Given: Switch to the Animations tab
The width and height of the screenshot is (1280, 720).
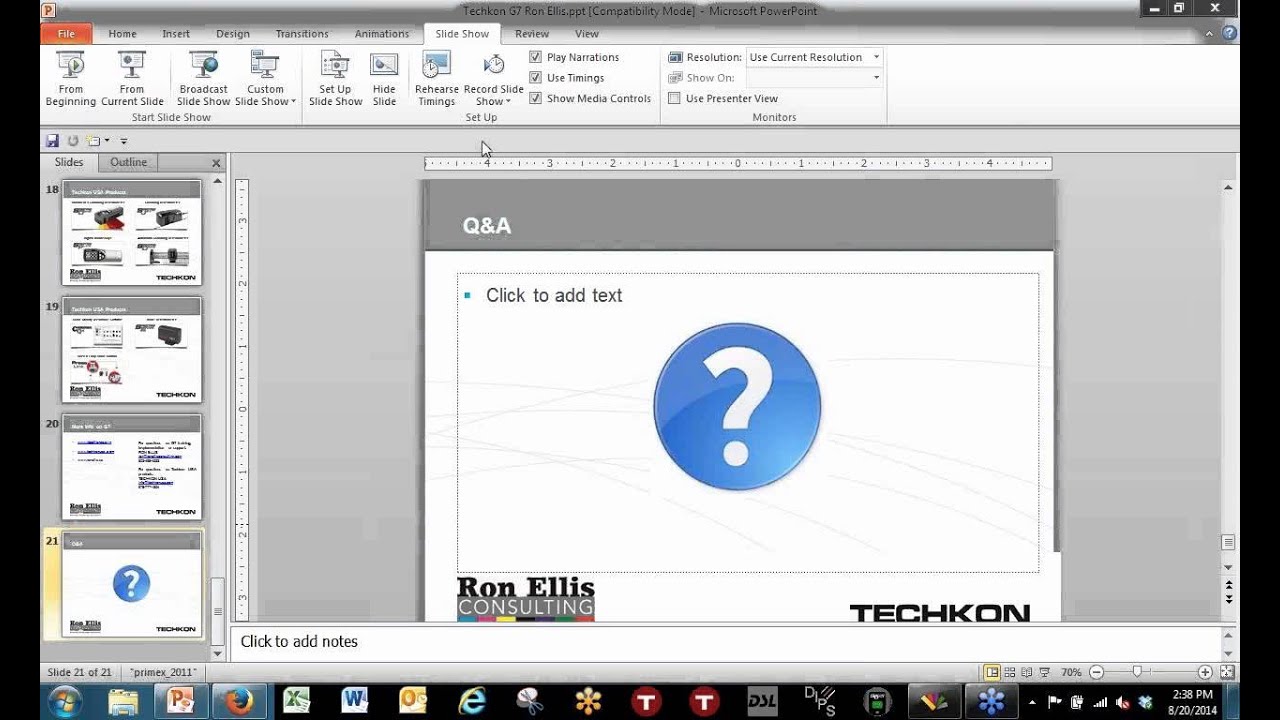Looking at the screenshot, I should pos(382,33).
